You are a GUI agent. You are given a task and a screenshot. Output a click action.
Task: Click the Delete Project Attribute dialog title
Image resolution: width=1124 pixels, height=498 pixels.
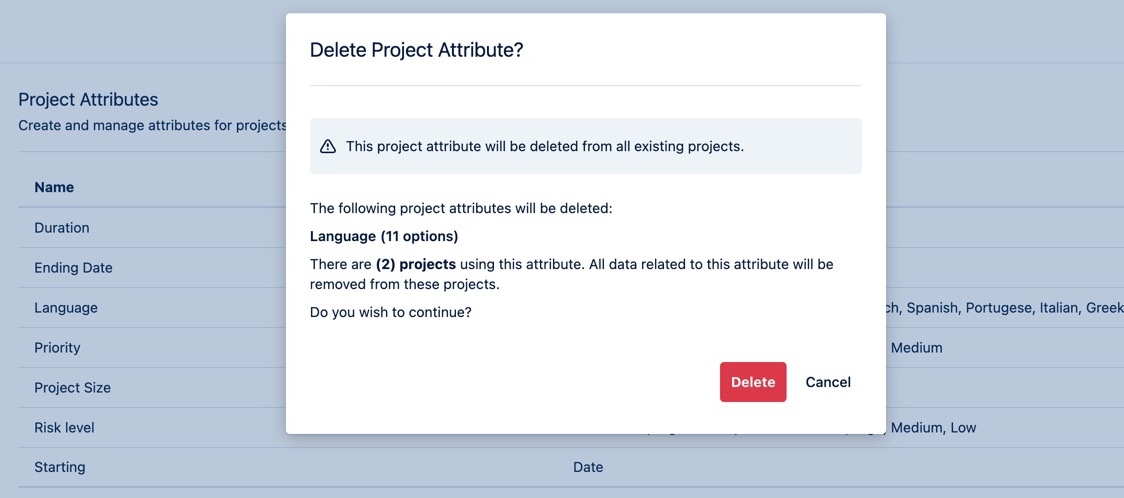tap(417, 50)
